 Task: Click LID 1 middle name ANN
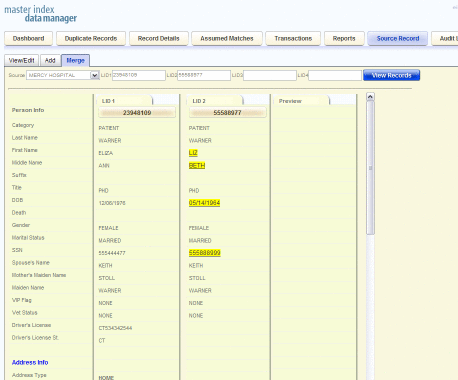pos(104,166)
